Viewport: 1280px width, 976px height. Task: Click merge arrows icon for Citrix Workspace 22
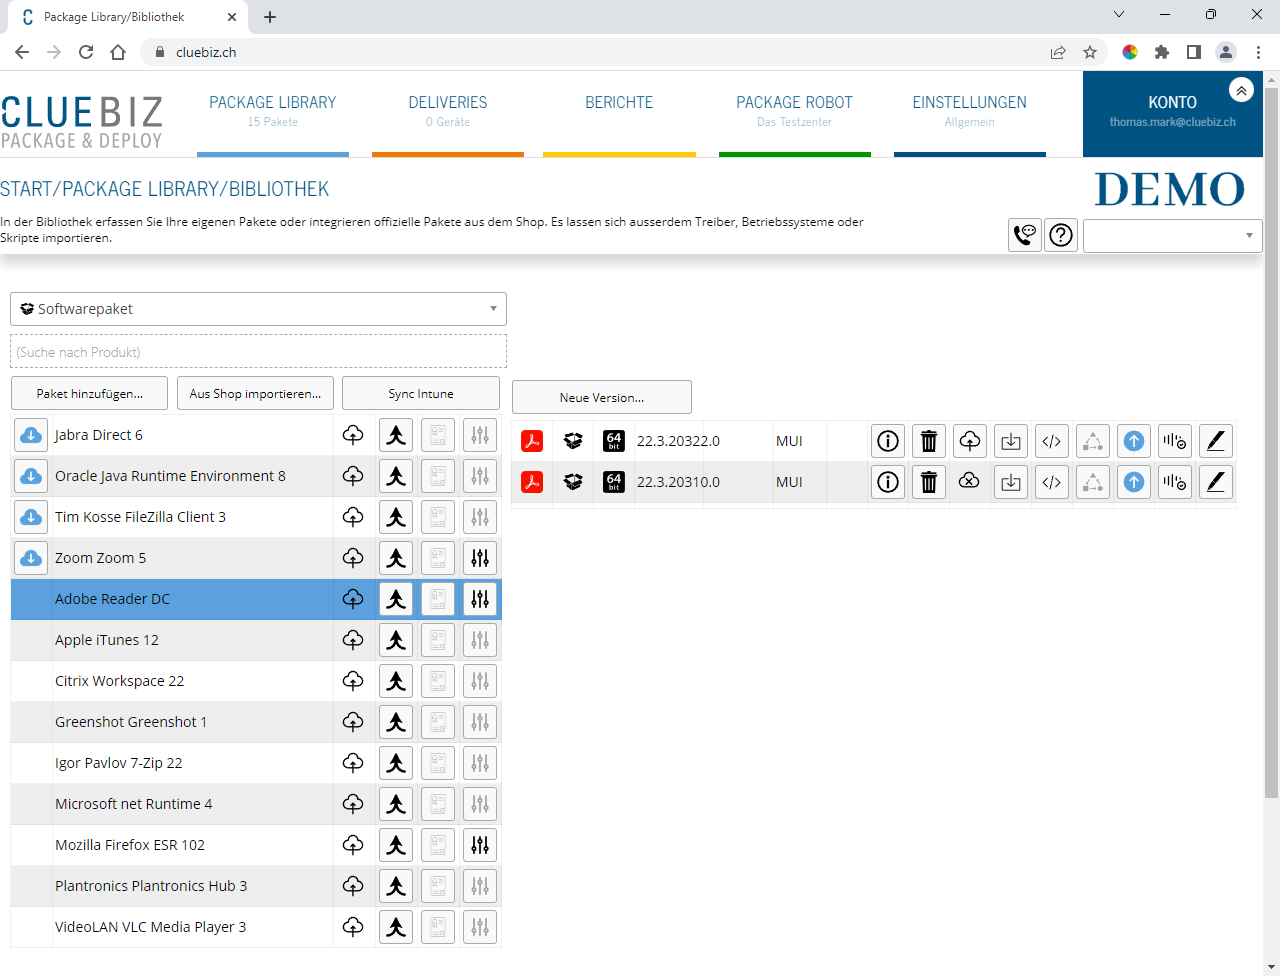(396, 681)
